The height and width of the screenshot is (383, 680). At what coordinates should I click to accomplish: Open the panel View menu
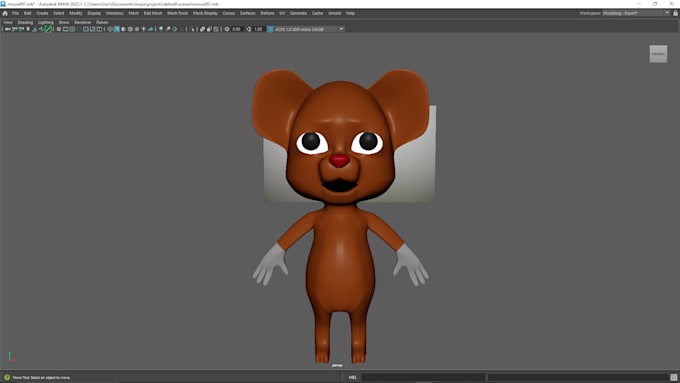(8, 22)
